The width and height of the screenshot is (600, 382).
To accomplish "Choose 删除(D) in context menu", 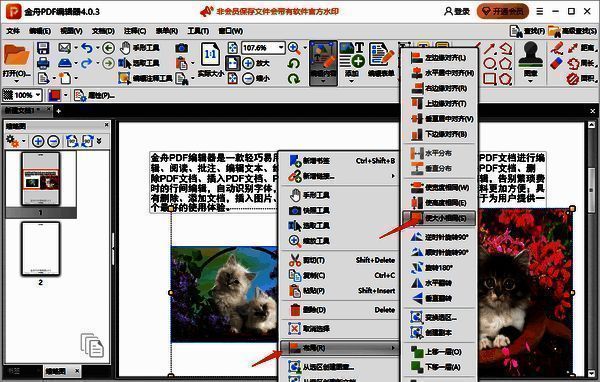I will pos(340,310).
